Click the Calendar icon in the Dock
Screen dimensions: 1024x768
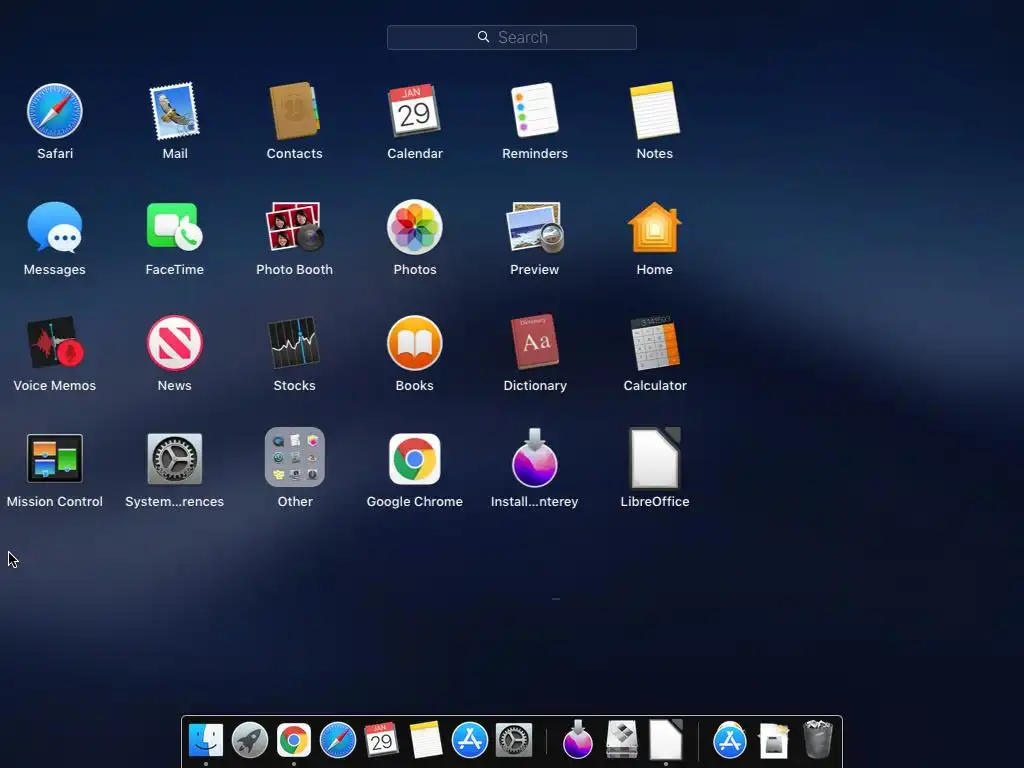tap(381, 740)
